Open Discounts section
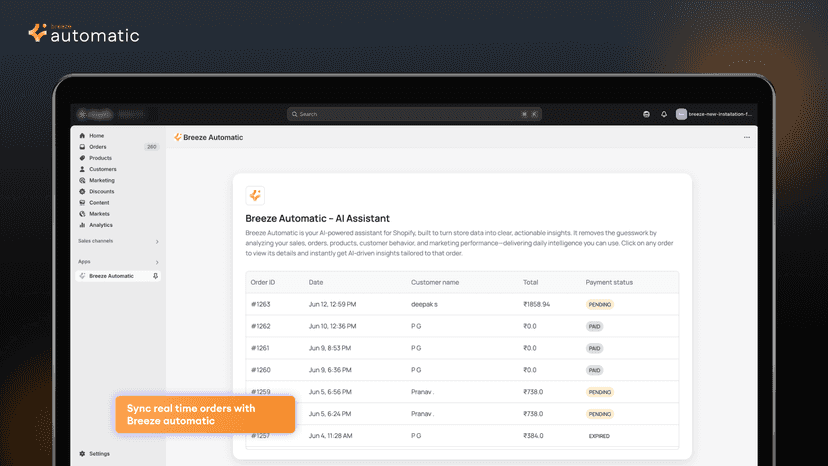 click(x=101, y=191)
